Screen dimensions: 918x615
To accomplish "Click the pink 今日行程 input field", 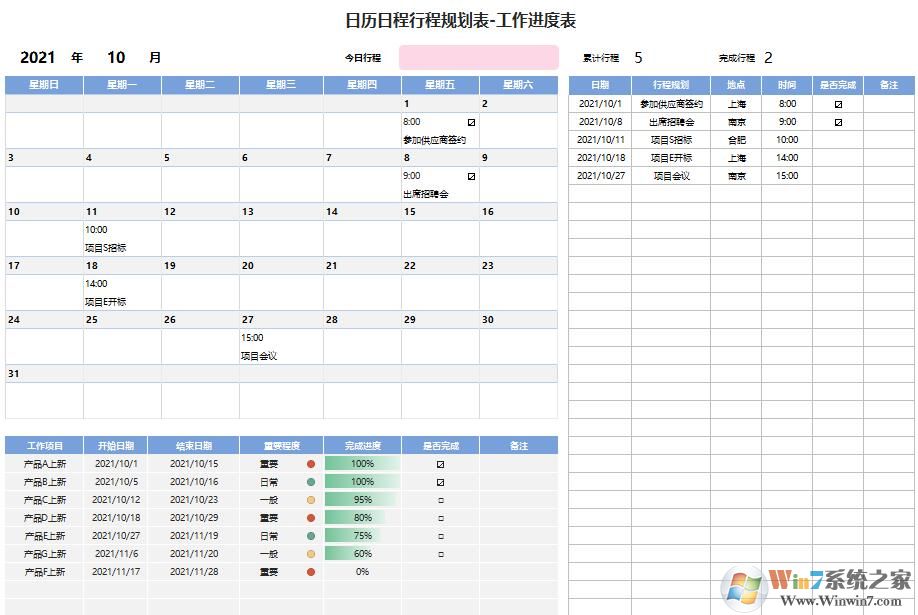I will 479,58.
